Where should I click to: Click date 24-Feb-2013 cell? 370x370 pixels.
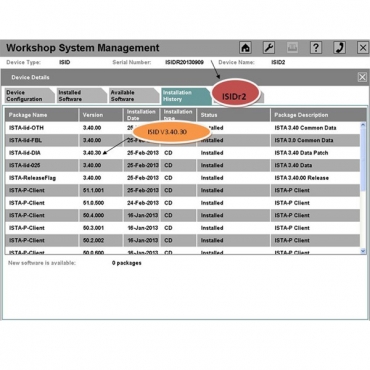pyautogui.click(x=143, y=203)
